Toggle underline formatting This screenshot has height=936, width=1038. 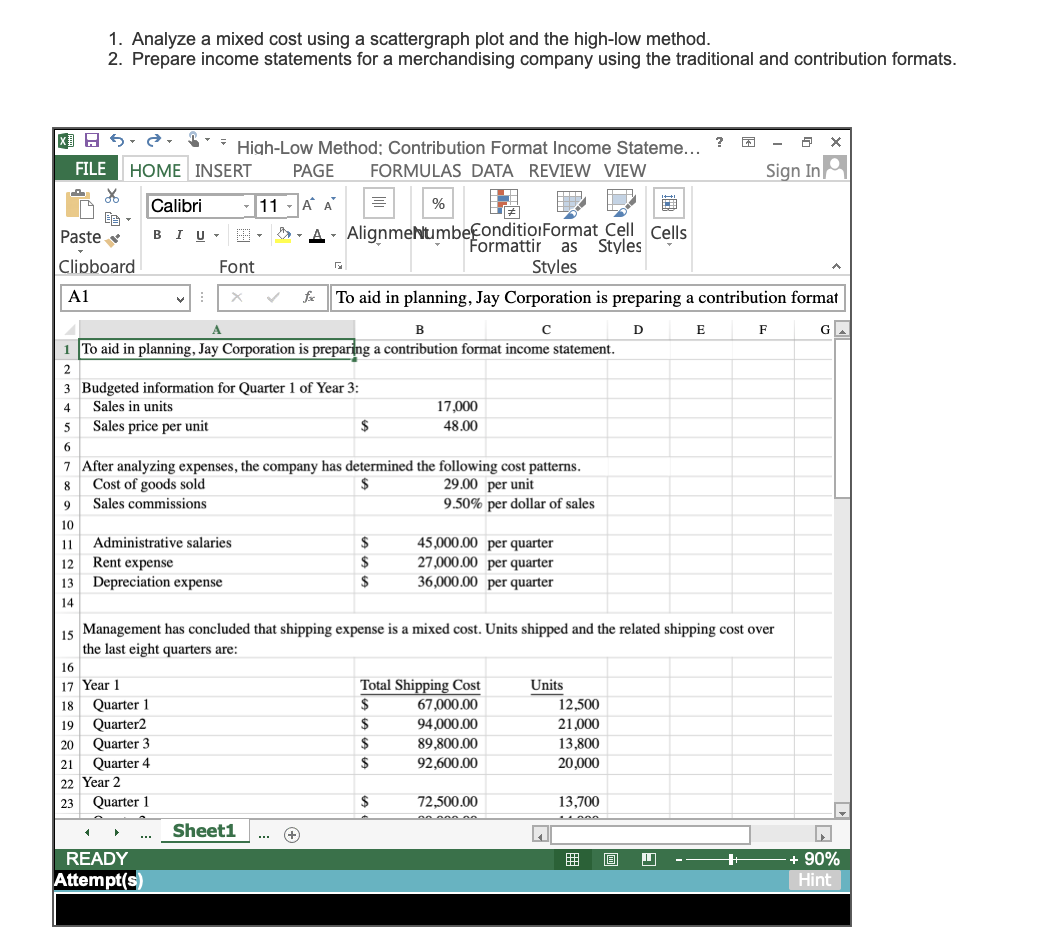pos(199,234)
